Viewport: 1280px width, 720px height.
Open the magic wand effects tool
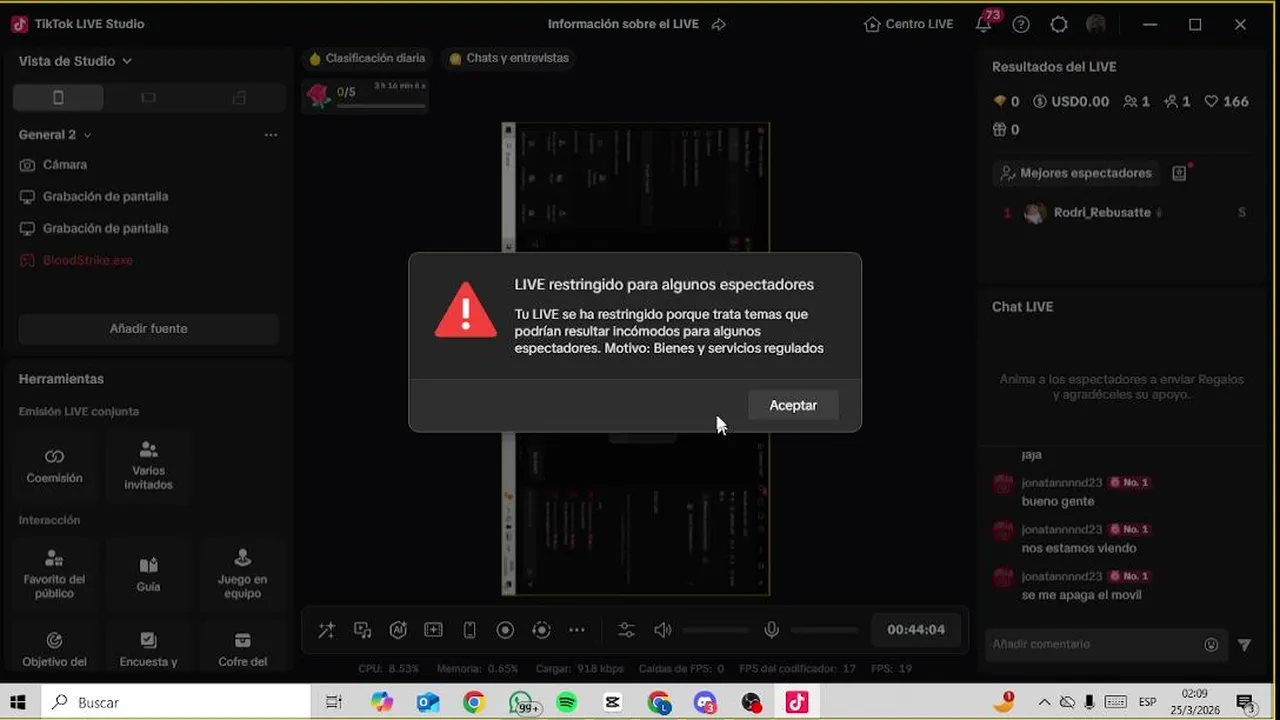(326, 630)
